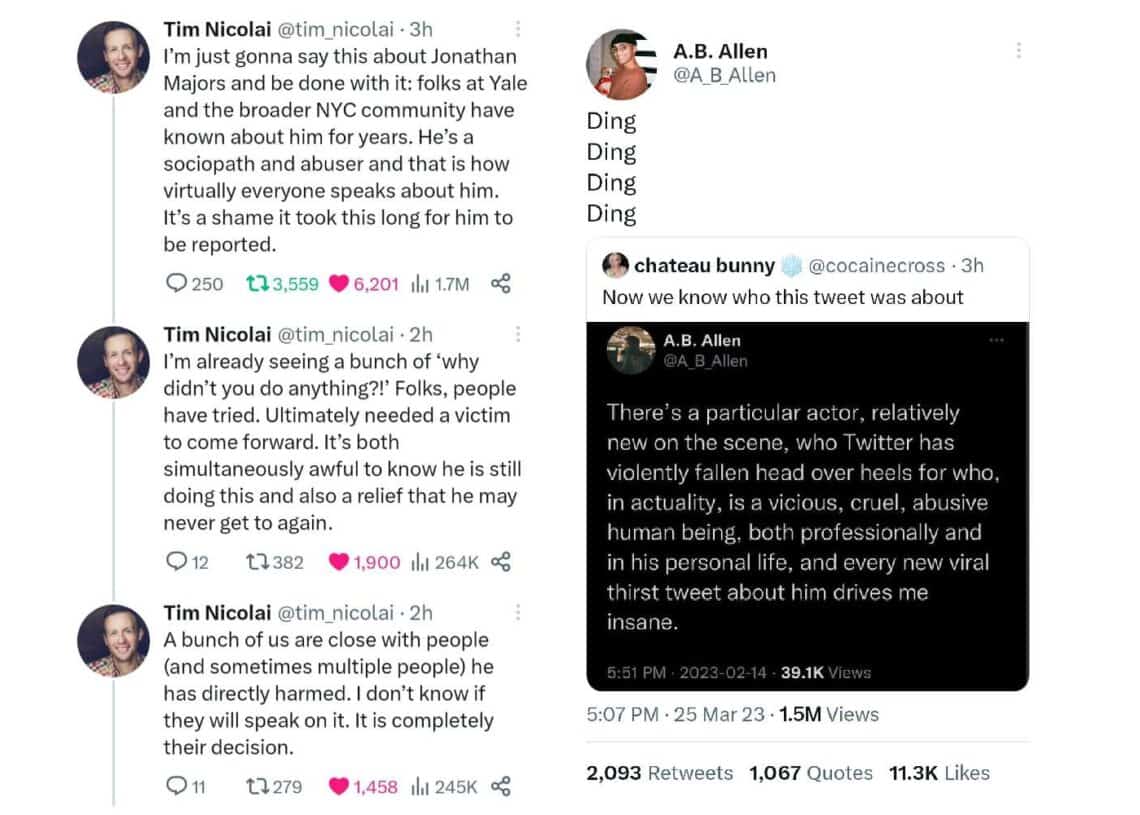This screenshot has height=815, width=1140.
Task: Show the 11.3K Likes list
Action: (x=939, y=773)
